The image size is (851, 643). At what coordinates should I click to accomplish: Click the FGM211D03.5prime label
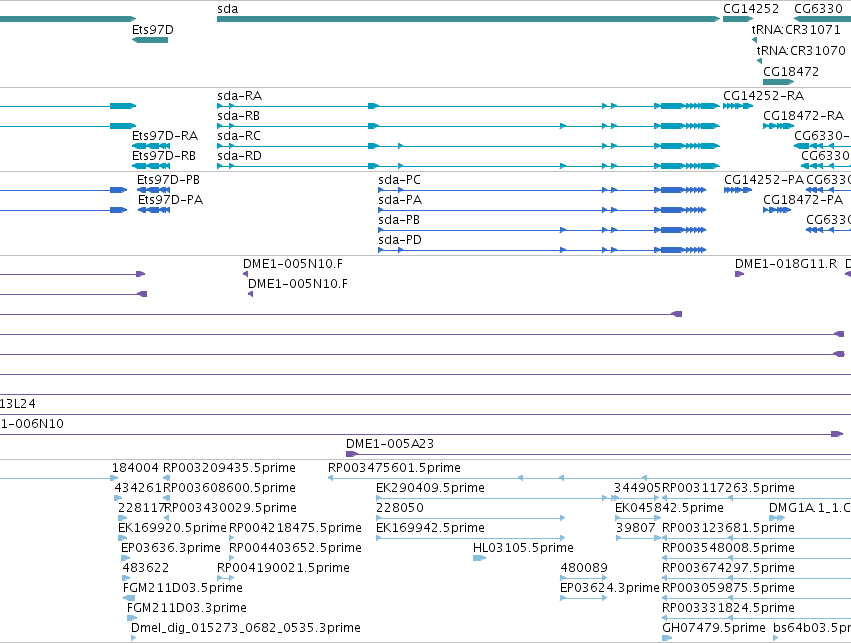[x=183, y=588]
